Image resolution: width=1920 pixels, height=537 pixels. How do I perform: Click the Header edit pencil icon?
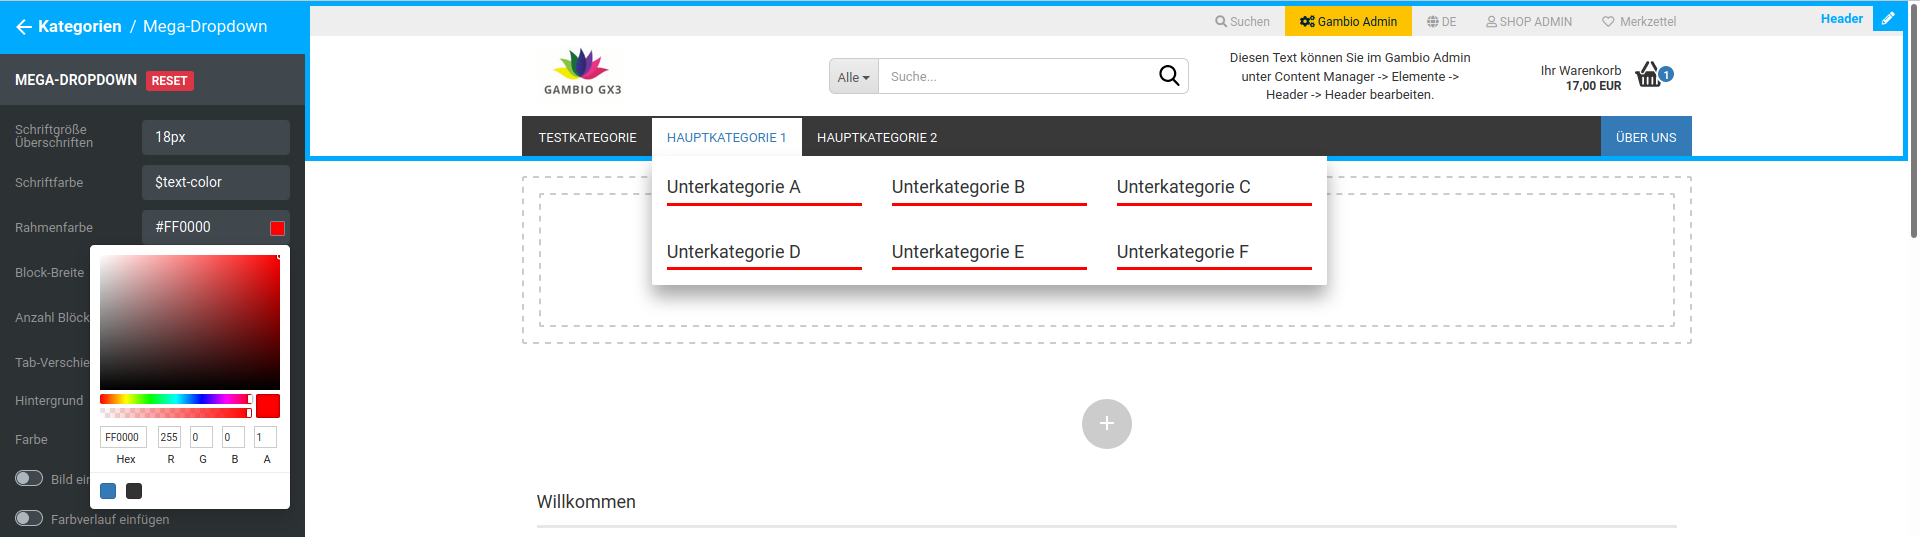[1888, 18]
